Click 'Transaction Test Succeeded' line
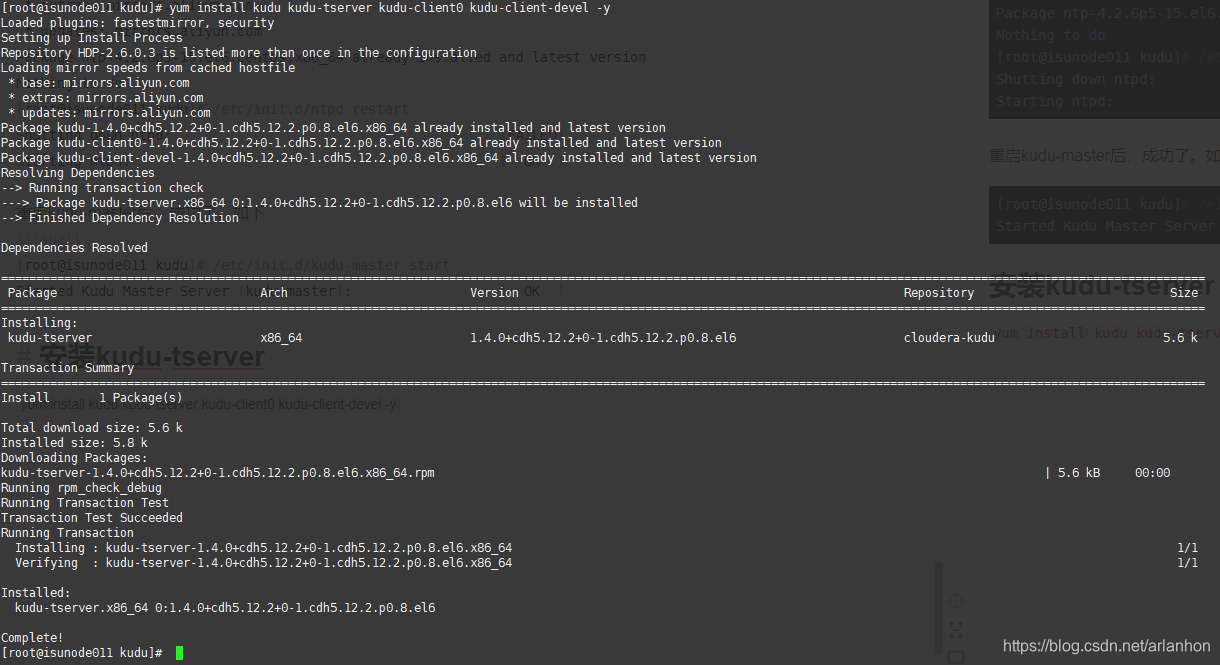Image resolution: width=1220 pixels, height=665 pixels. (x=92, y=518)
